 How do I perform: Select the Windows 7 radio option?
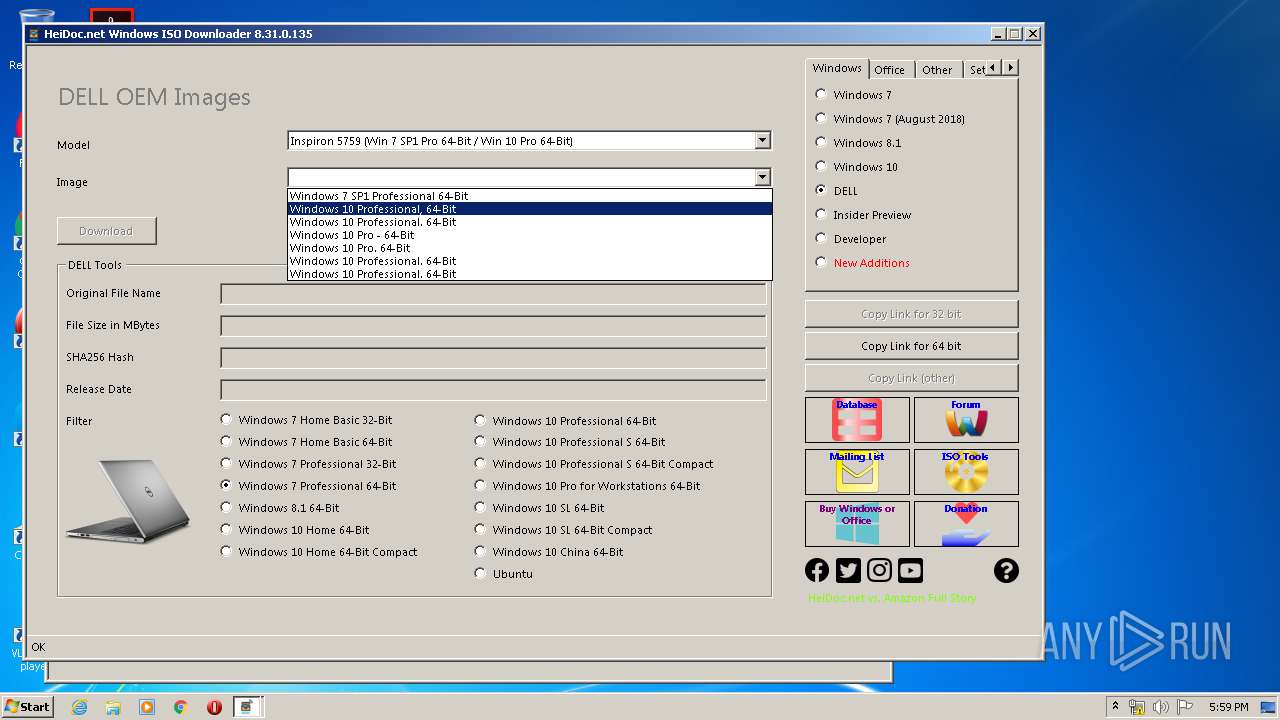click(853, 95)
